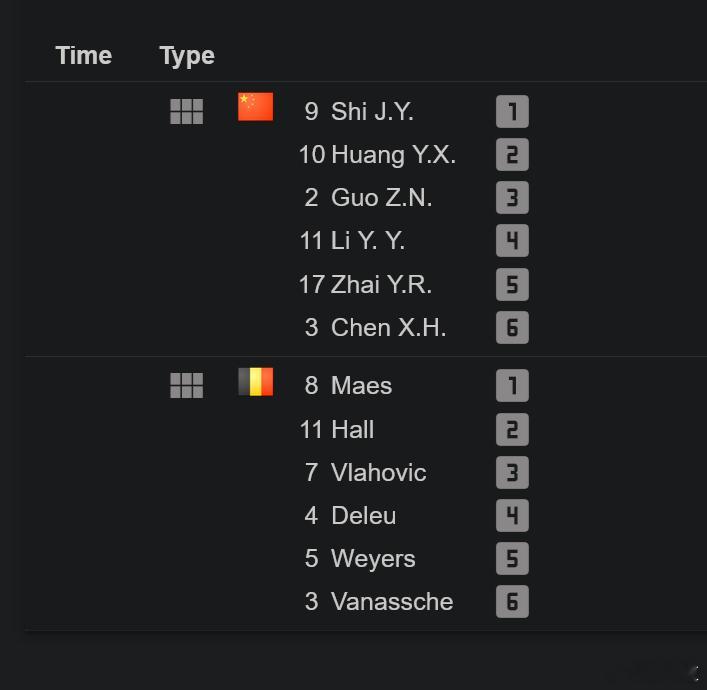Sort by the Type column header
The image size is (707, 690).
[187, 57]
